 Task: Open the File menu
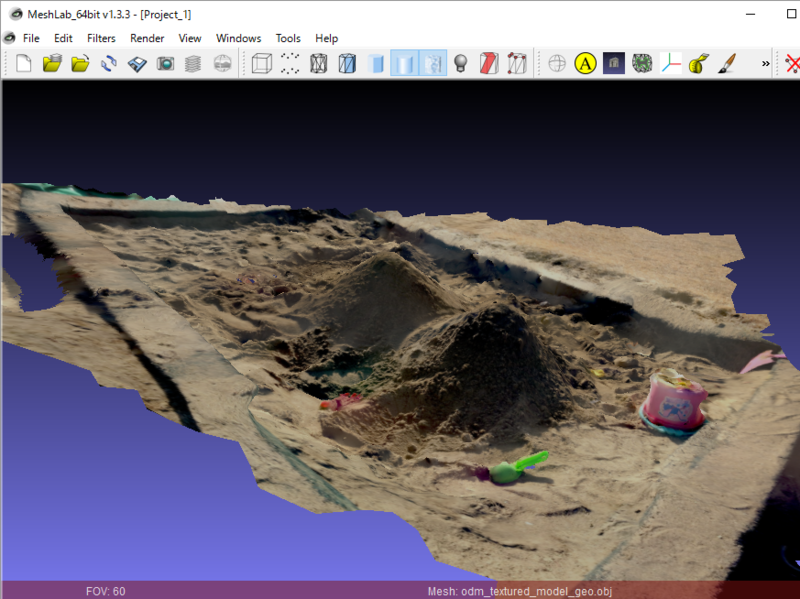click(31, 38)
